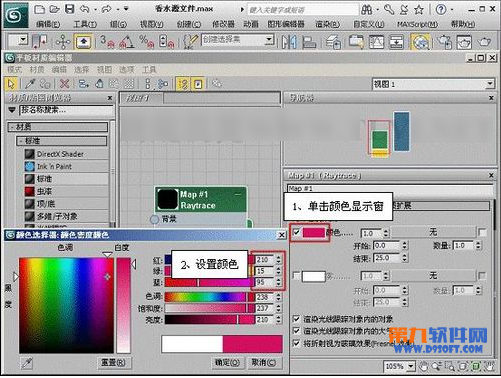501x378 pixels.
Task: Click the binoculars search icon
Action: (x=366, y=9)
